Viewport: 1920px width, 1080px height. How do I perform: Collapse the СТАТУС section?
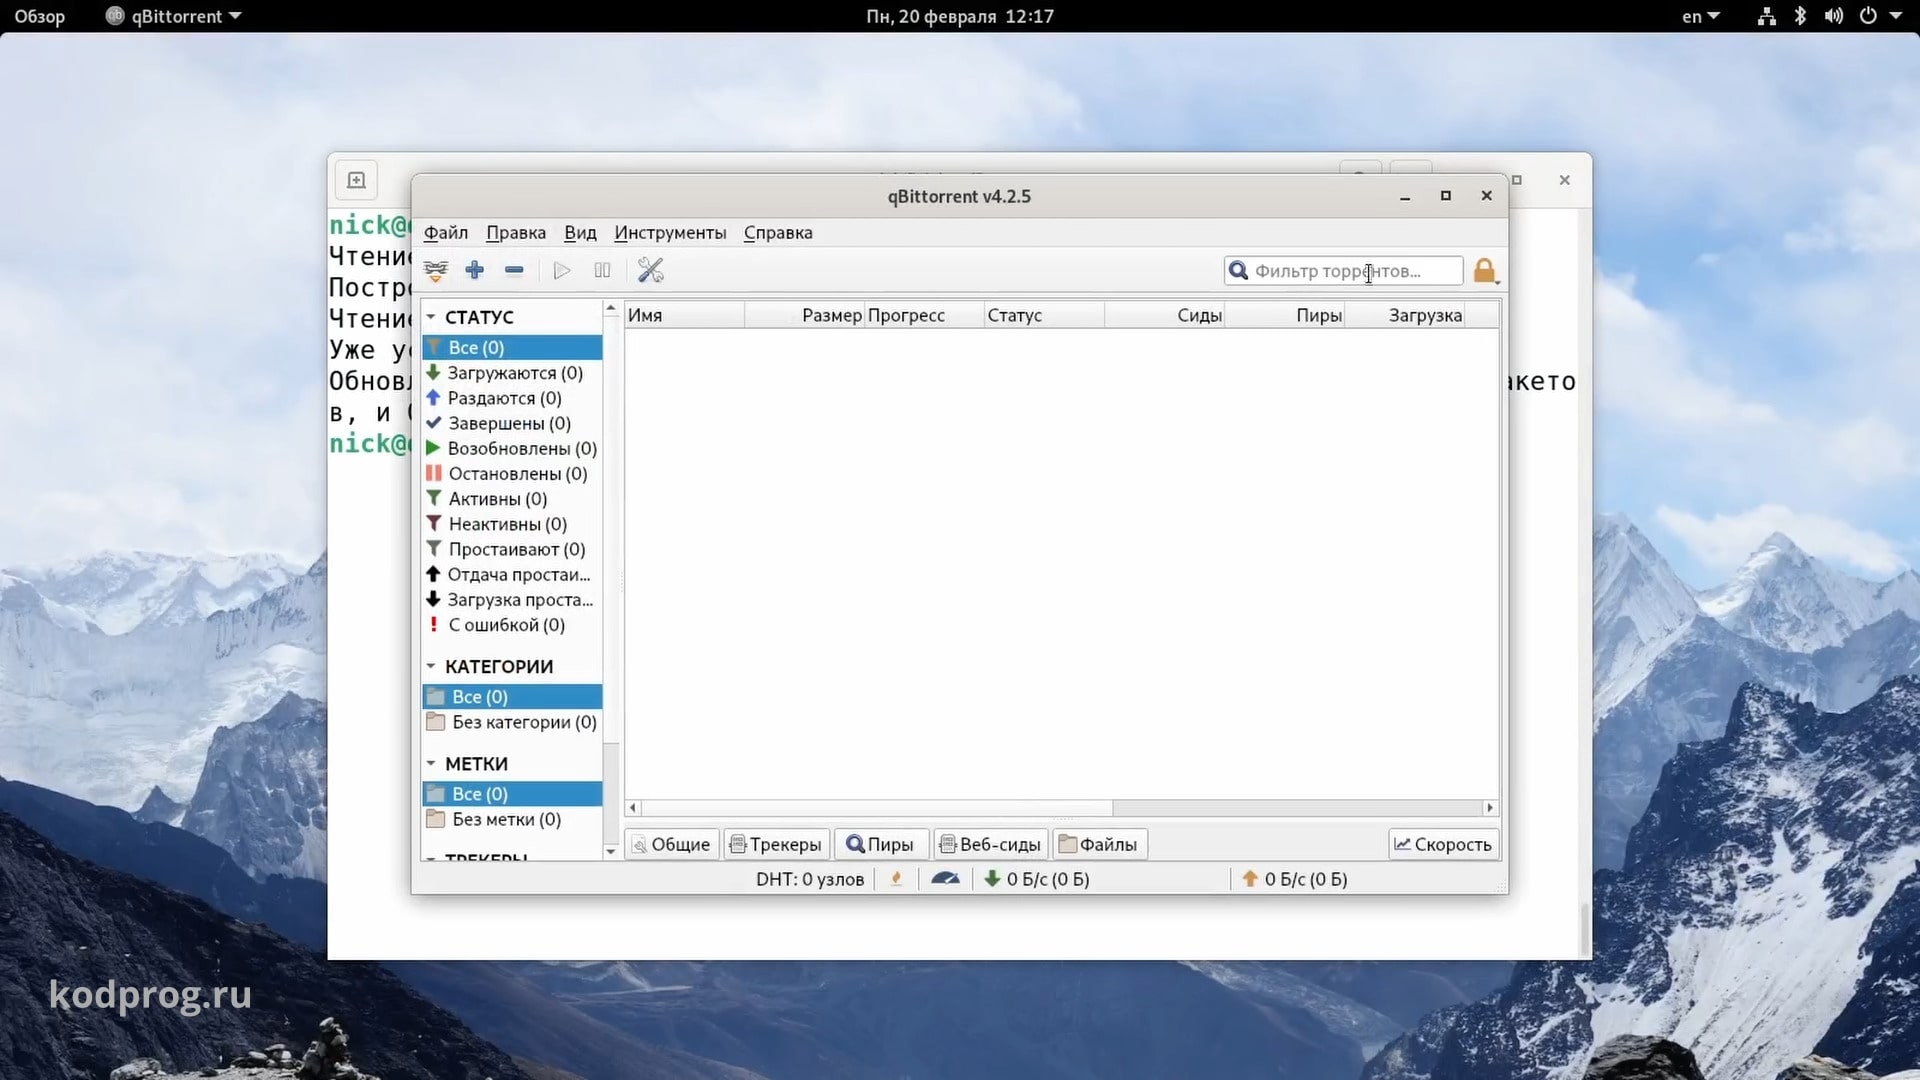(431, 317)
